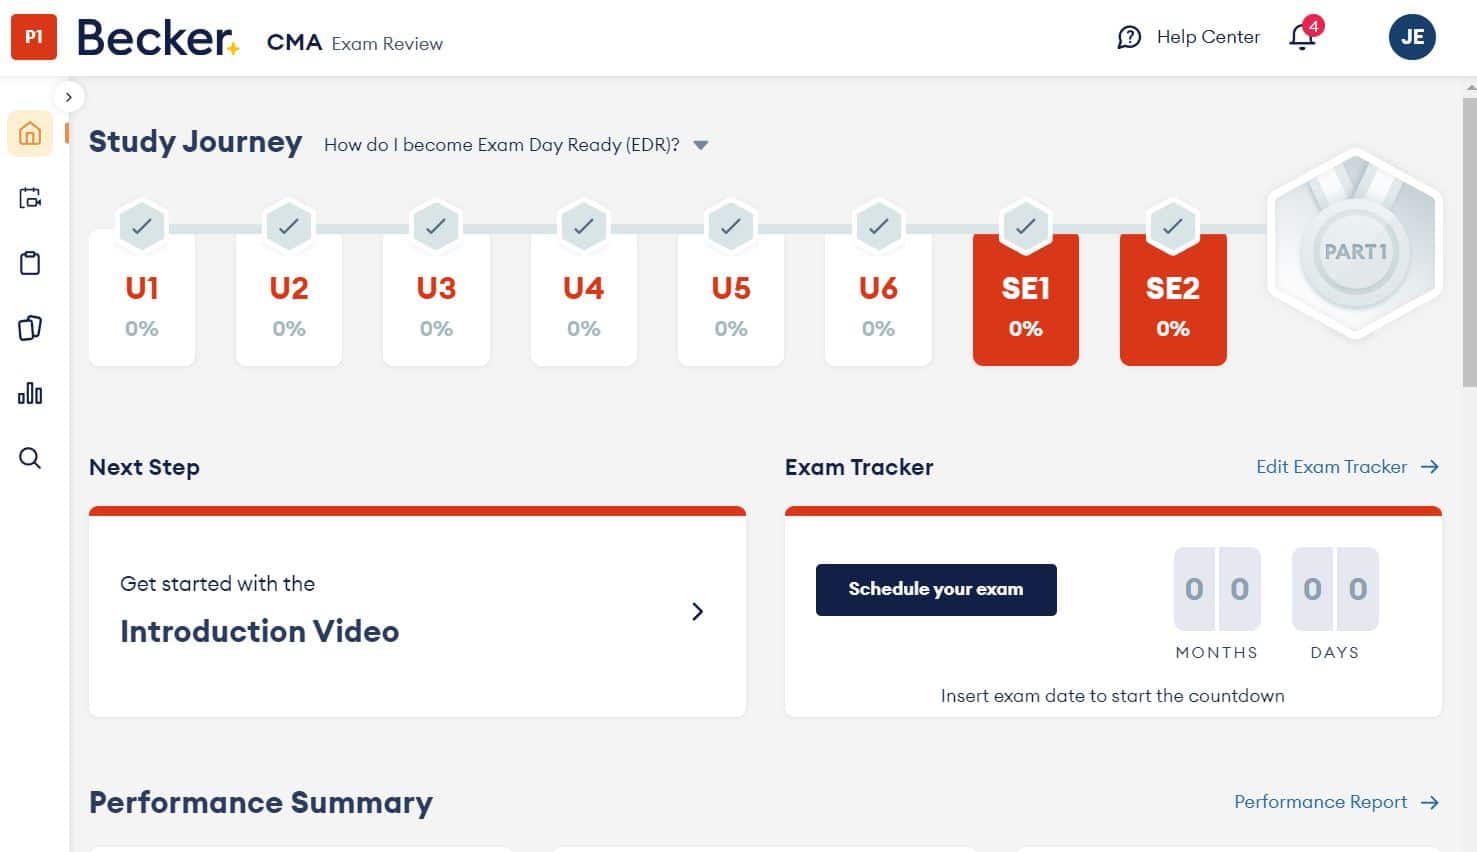Select the SE1 simulated exam card

[x=1025, y=300]
